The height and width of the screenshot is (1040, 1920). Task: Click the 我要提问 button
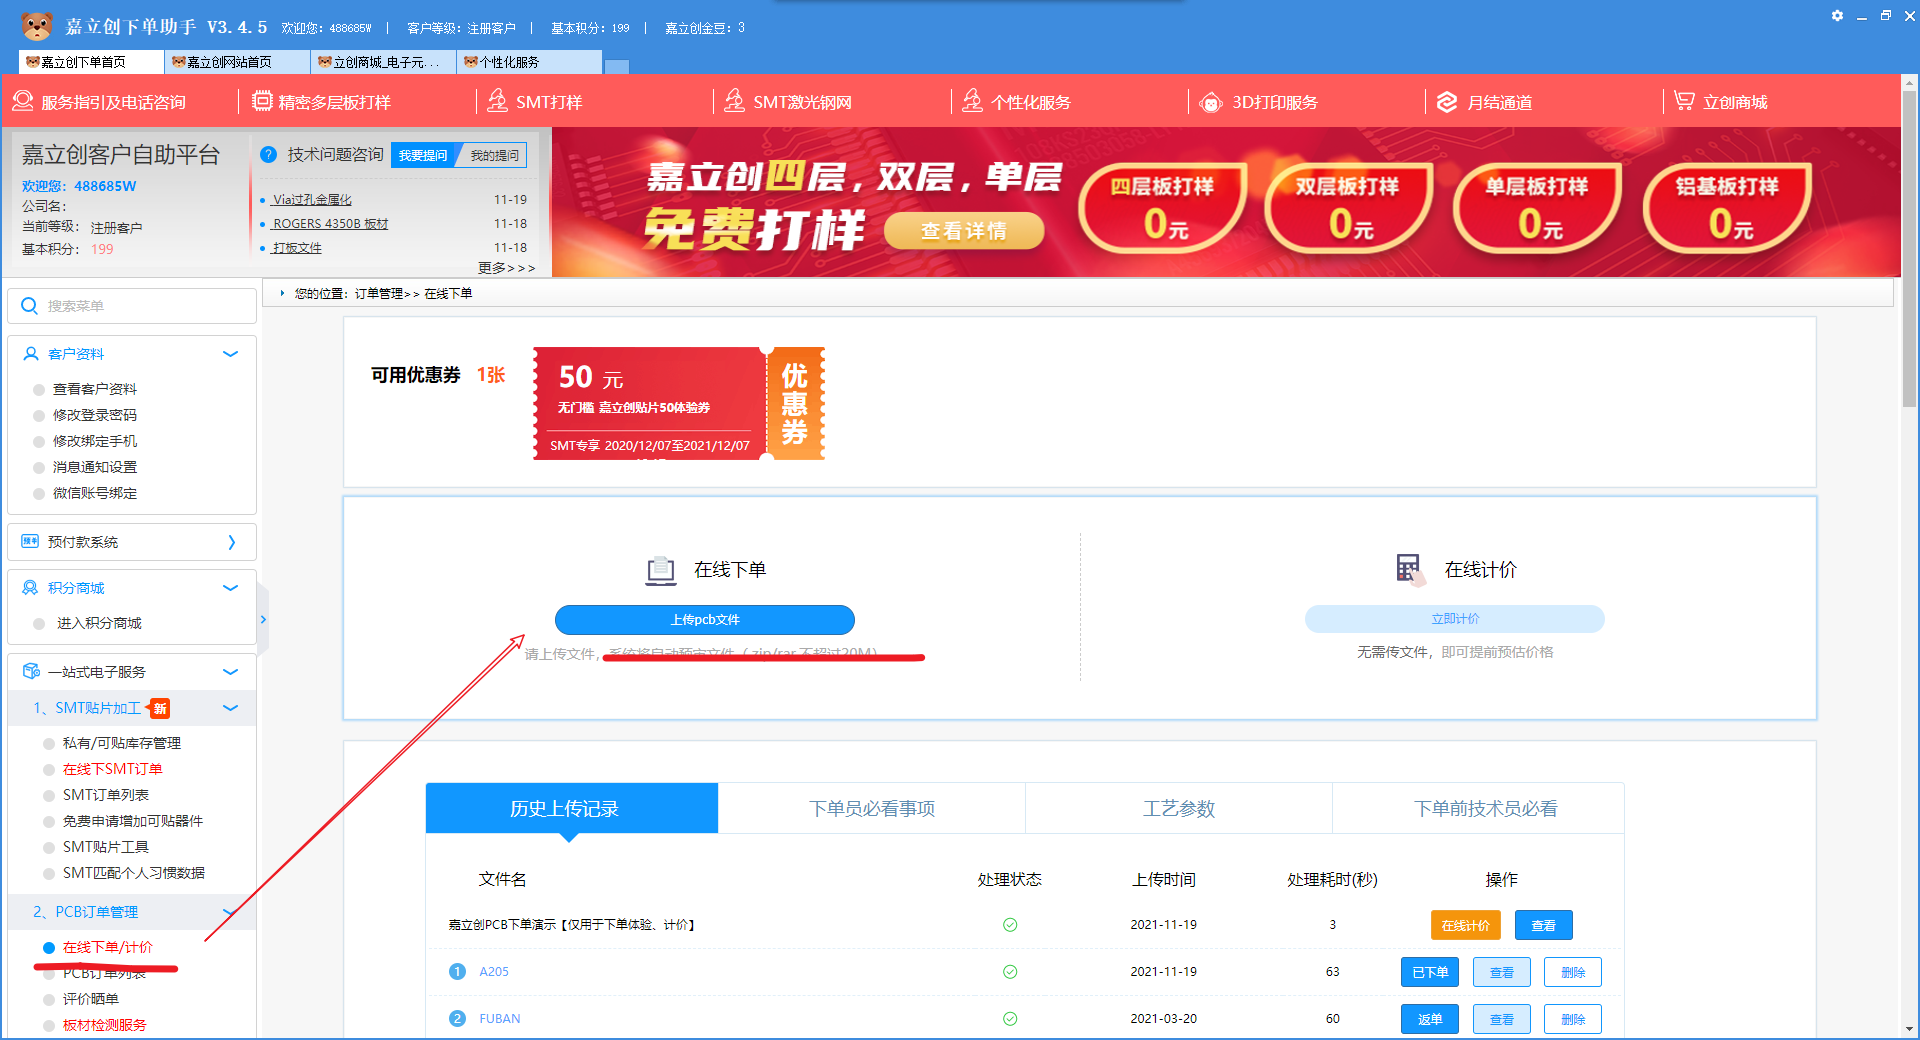424,155
